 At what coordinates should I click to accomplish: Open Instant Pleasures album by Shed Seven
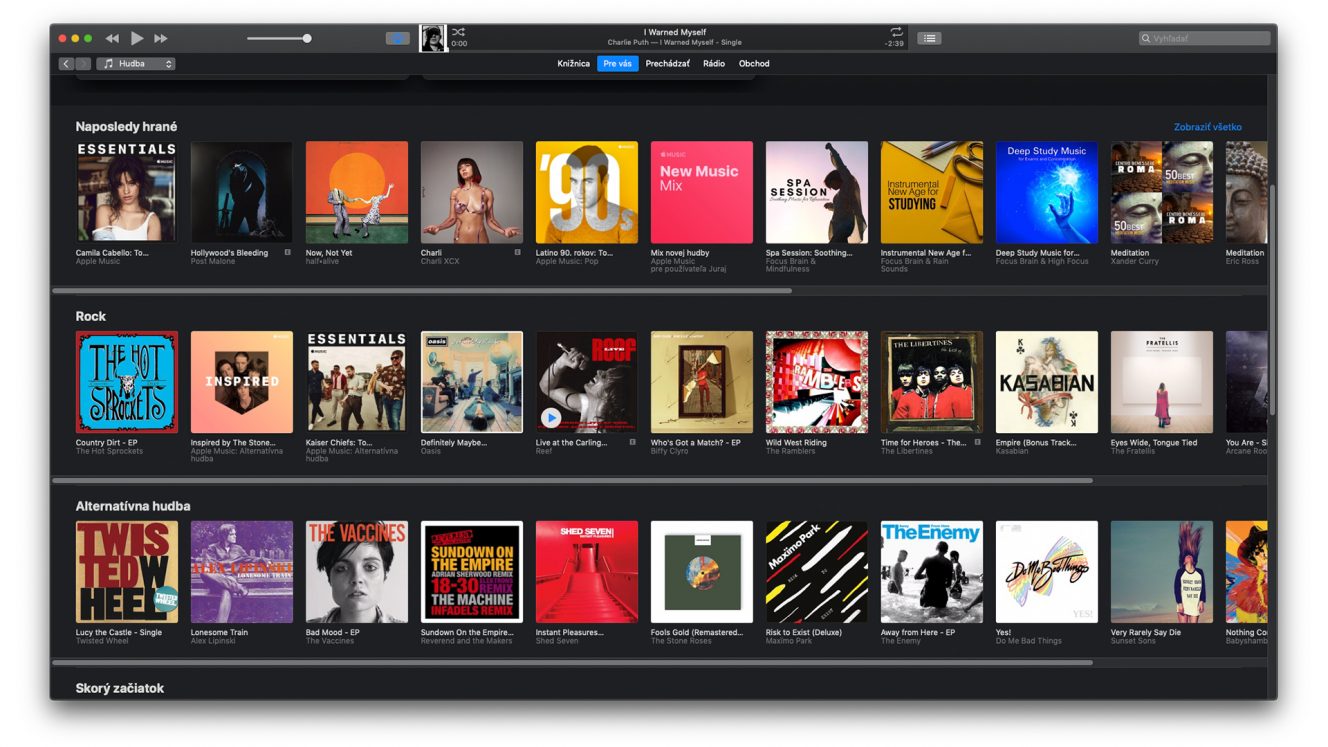587,572
